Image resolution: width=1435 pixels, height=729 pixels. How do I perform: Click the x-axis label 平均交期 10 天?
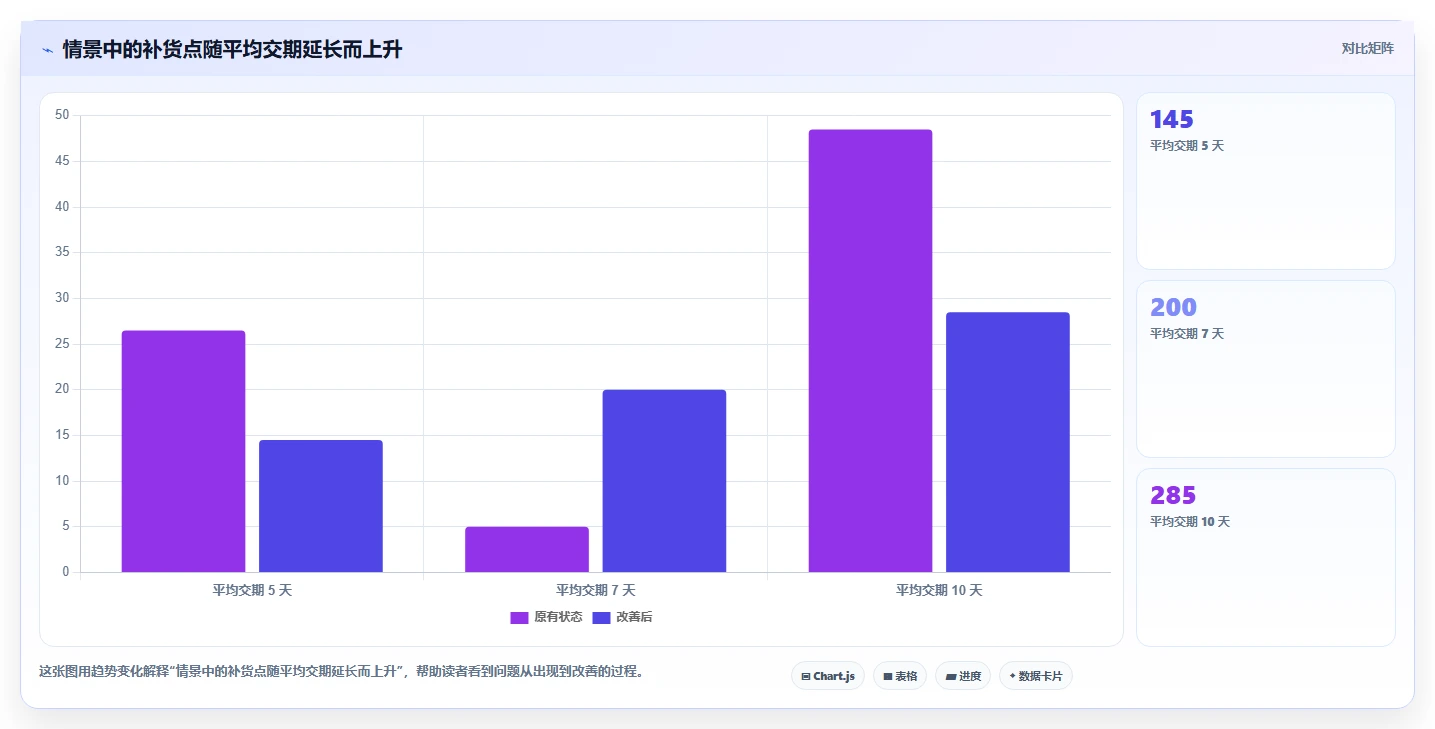939,590
